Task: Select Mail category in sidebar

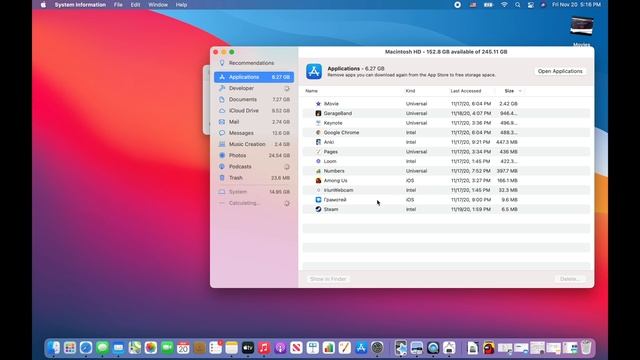Action: (254, 122)
